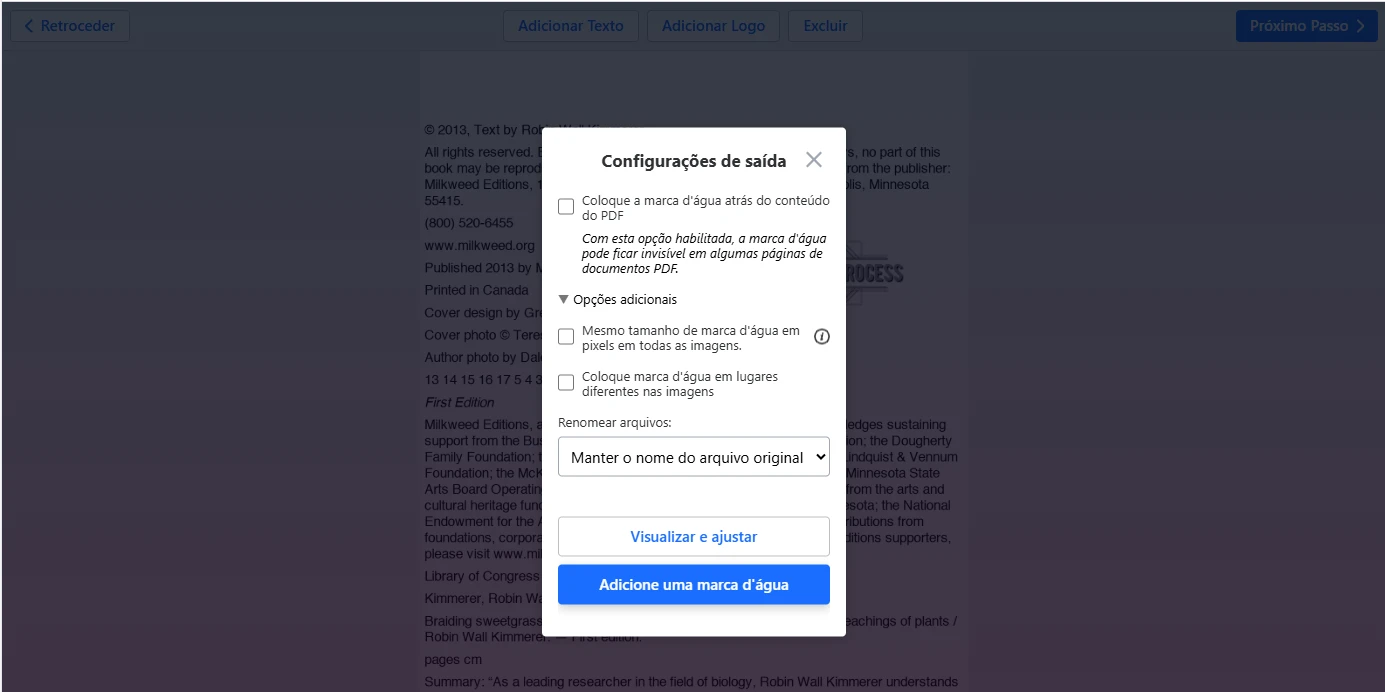This screenshot has height=692, width=1385.
Task: Click Excluir in the toolbar
Action: (x=825, y=26)
